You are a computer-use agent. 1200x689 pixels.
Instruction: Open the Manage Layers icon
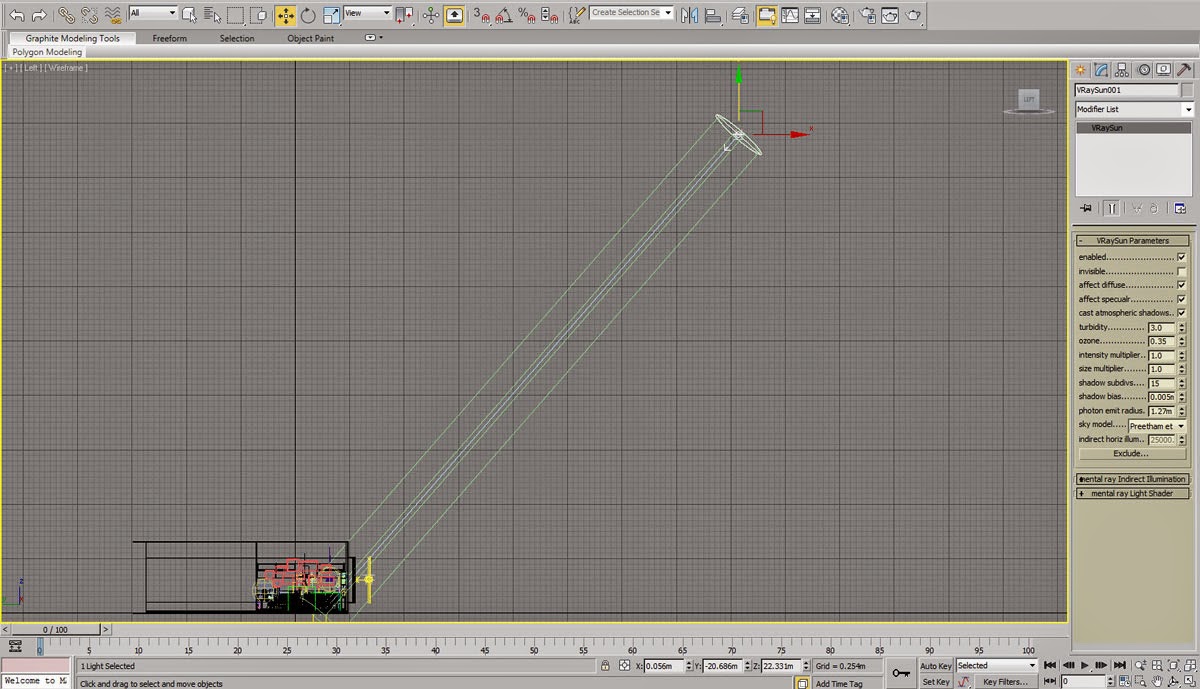(x=740, y=14)
